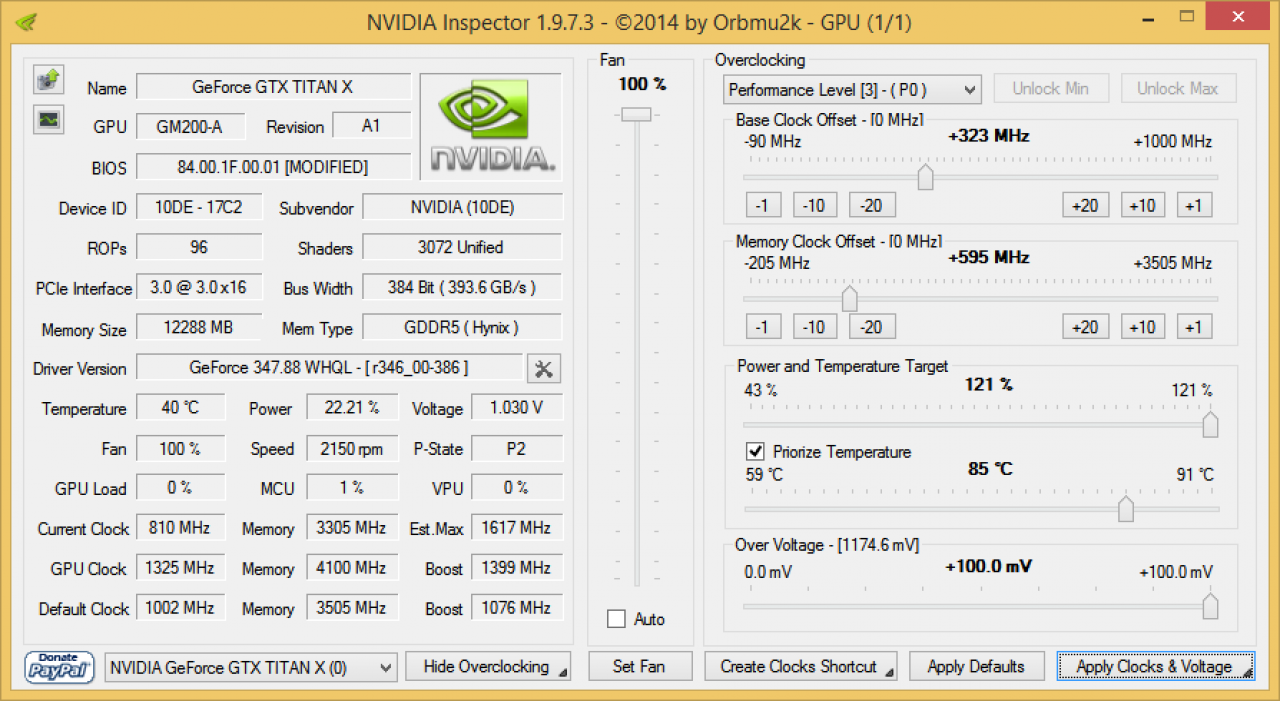Click the Shaders value 3072 Unified

(x=462, y=247)
